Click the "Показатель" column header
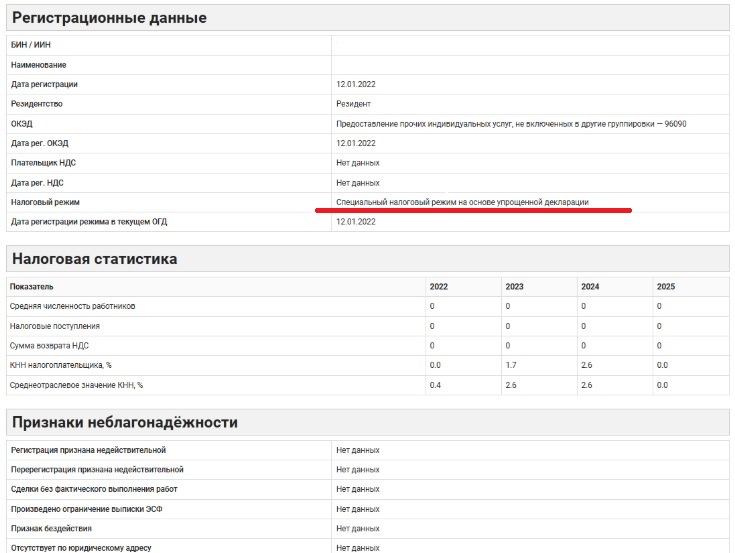 [x=32, y=286]
